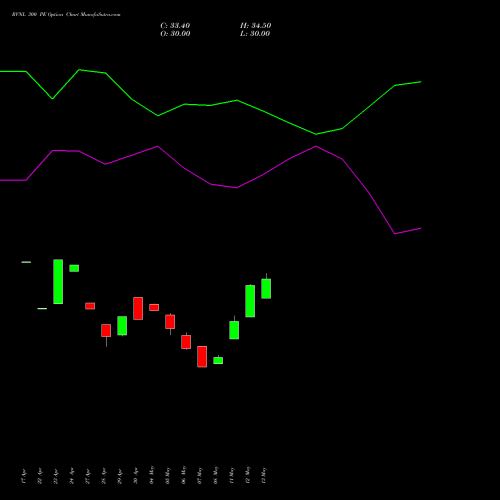The width and height of the screenshot is (500, 500).
Task: Click the lowest red candlestick at 07 May
Action: tap(202, 357)
